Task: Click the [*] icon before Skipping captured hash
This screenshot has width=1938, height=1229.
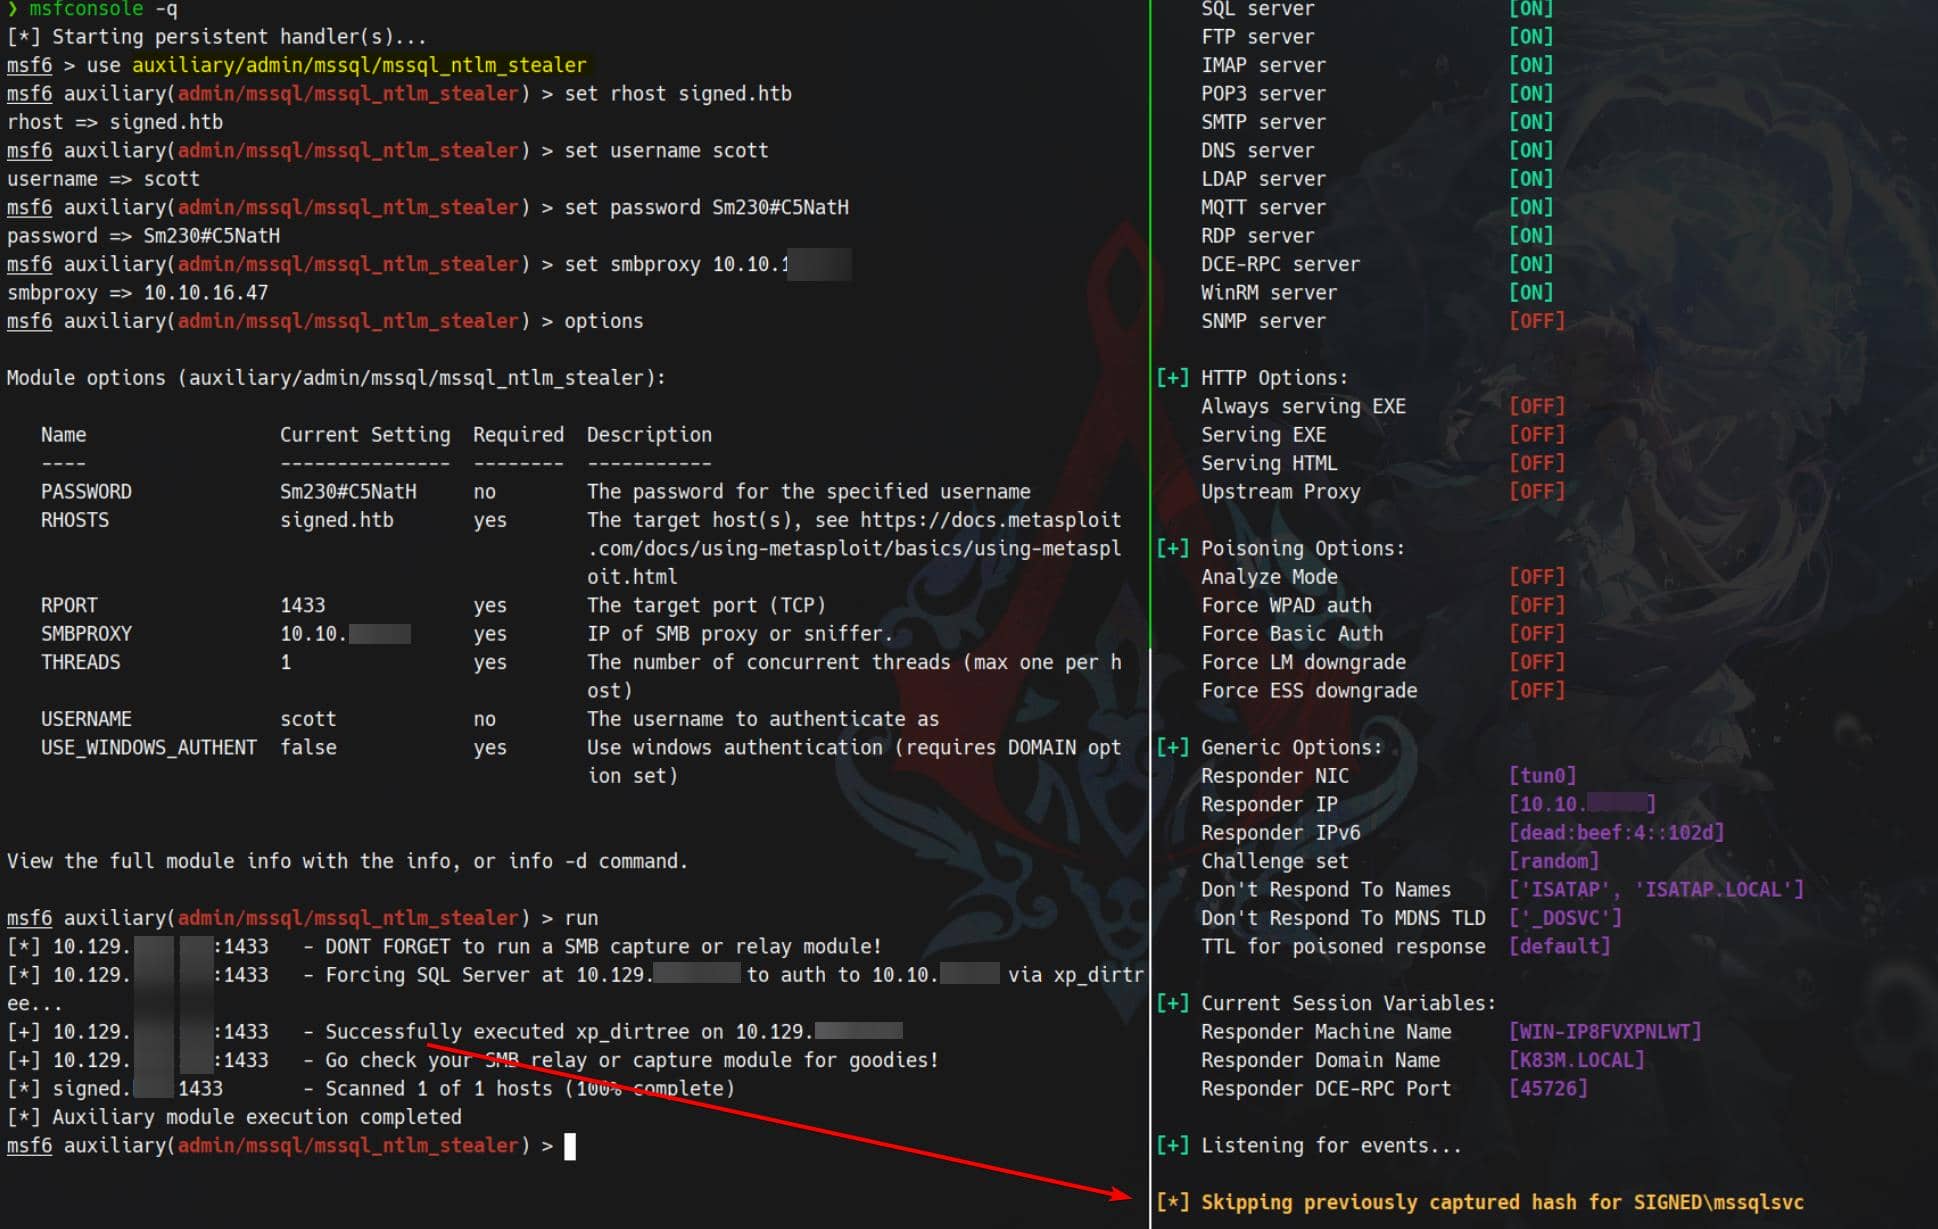Action: (x=1172, y=1203)
